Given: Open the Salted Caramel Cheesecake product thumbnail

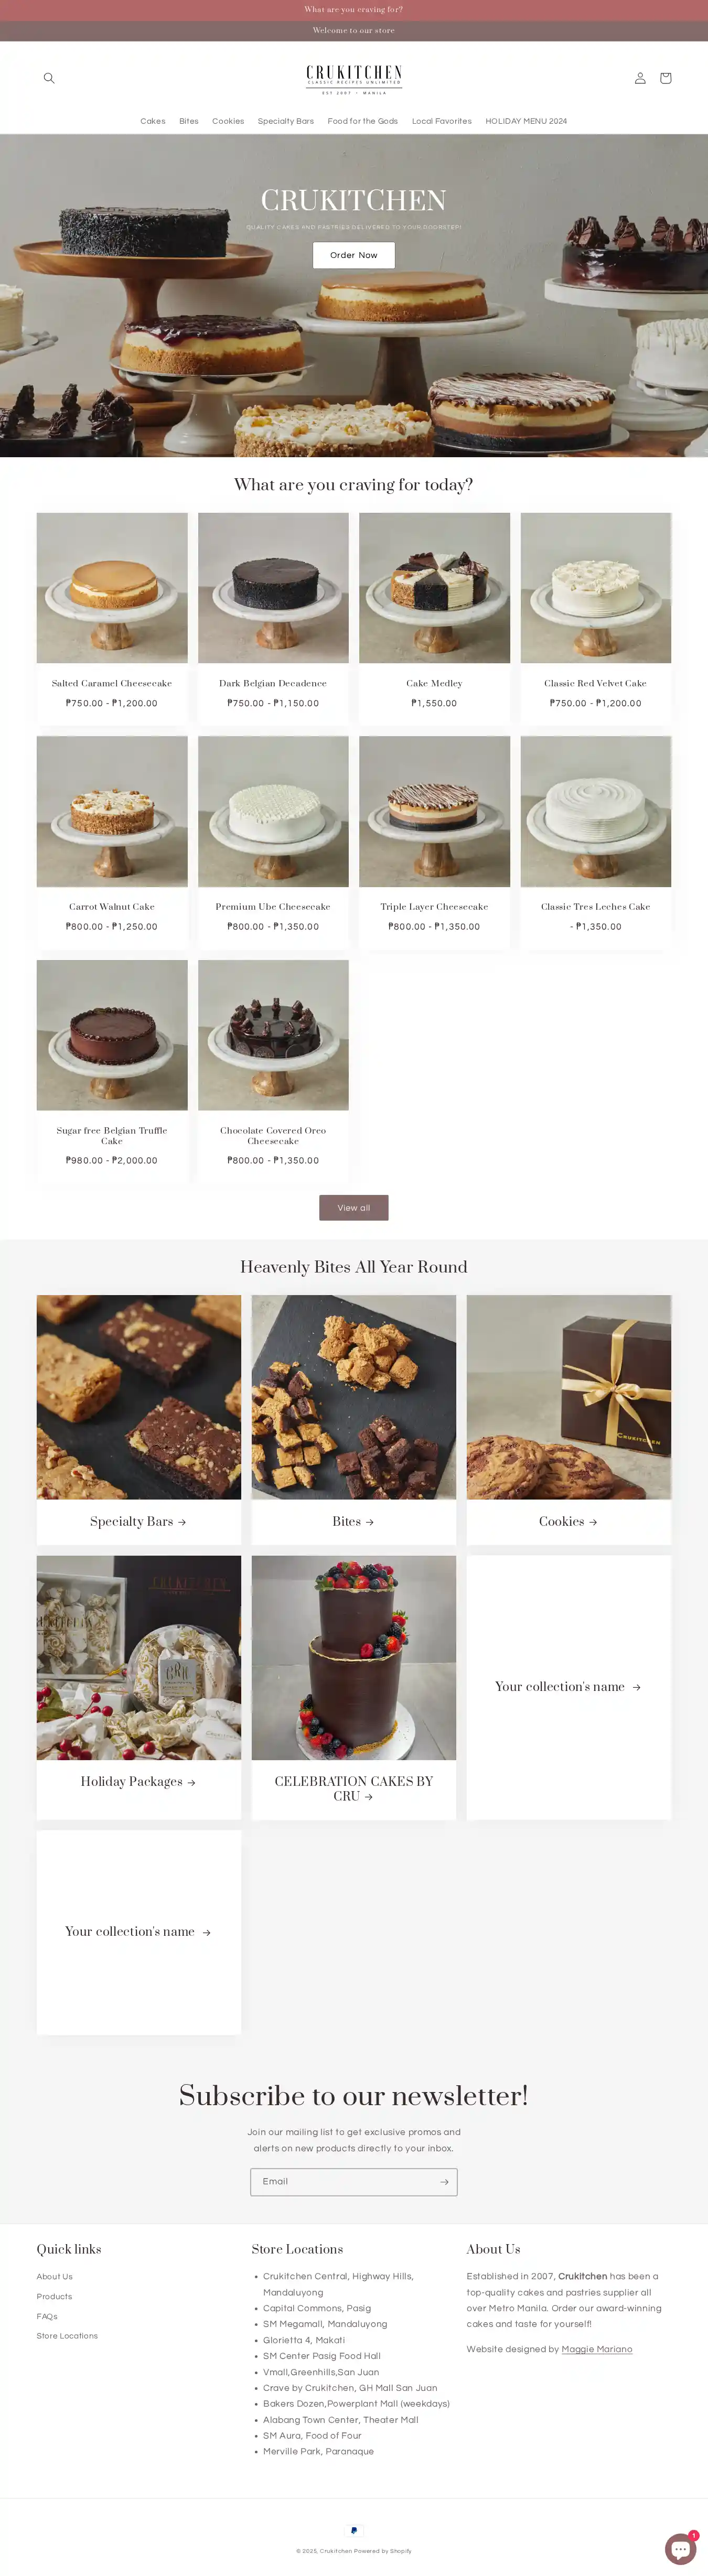Looking at the screenshot, I should 112,588.
